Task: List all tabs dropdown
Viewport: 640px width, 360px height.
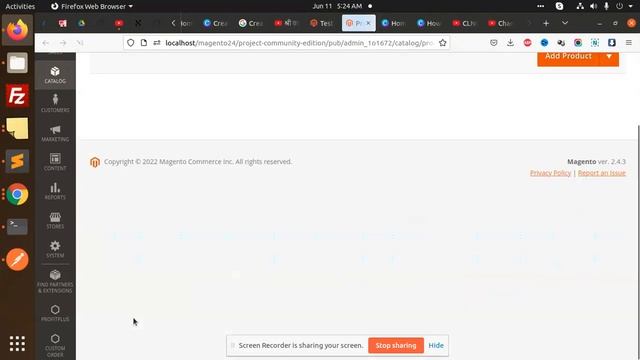Action: tap(565, 23)
